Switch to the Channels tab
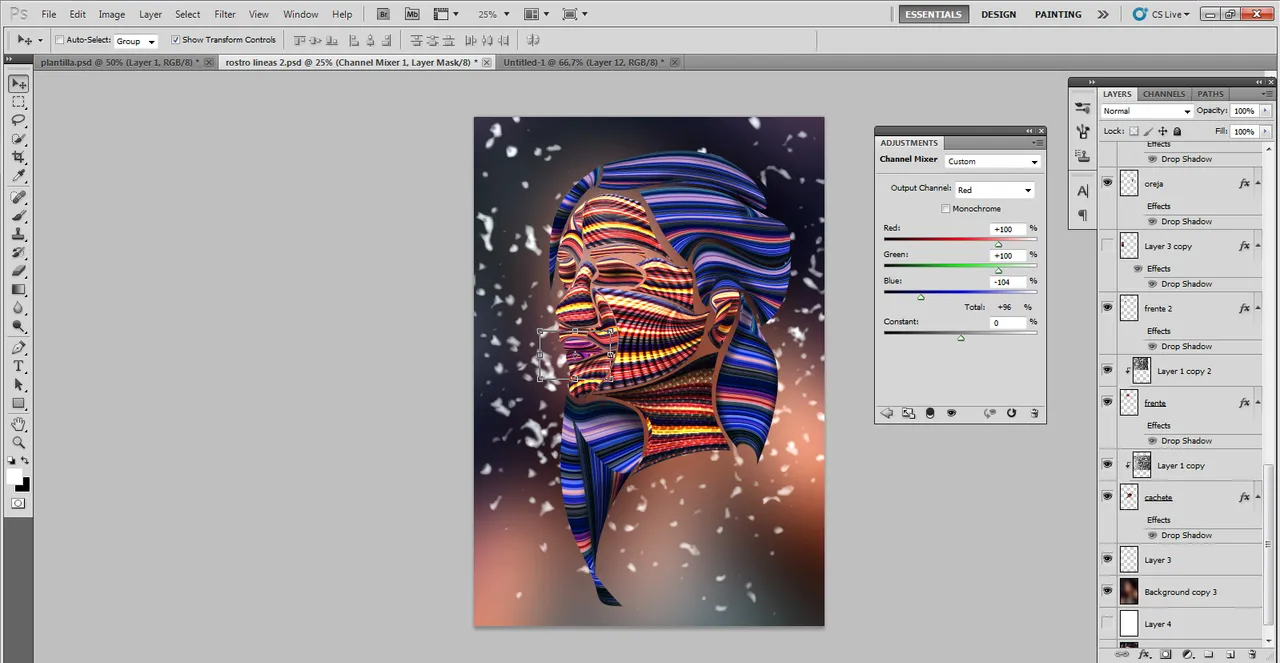The height and width of the screenshot is (663, 1280). pos(1163,94)
